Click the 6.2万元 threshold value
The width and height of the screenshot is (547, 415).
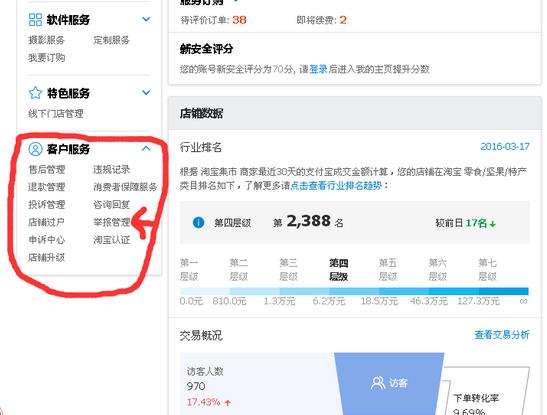[x=329, y=301]
